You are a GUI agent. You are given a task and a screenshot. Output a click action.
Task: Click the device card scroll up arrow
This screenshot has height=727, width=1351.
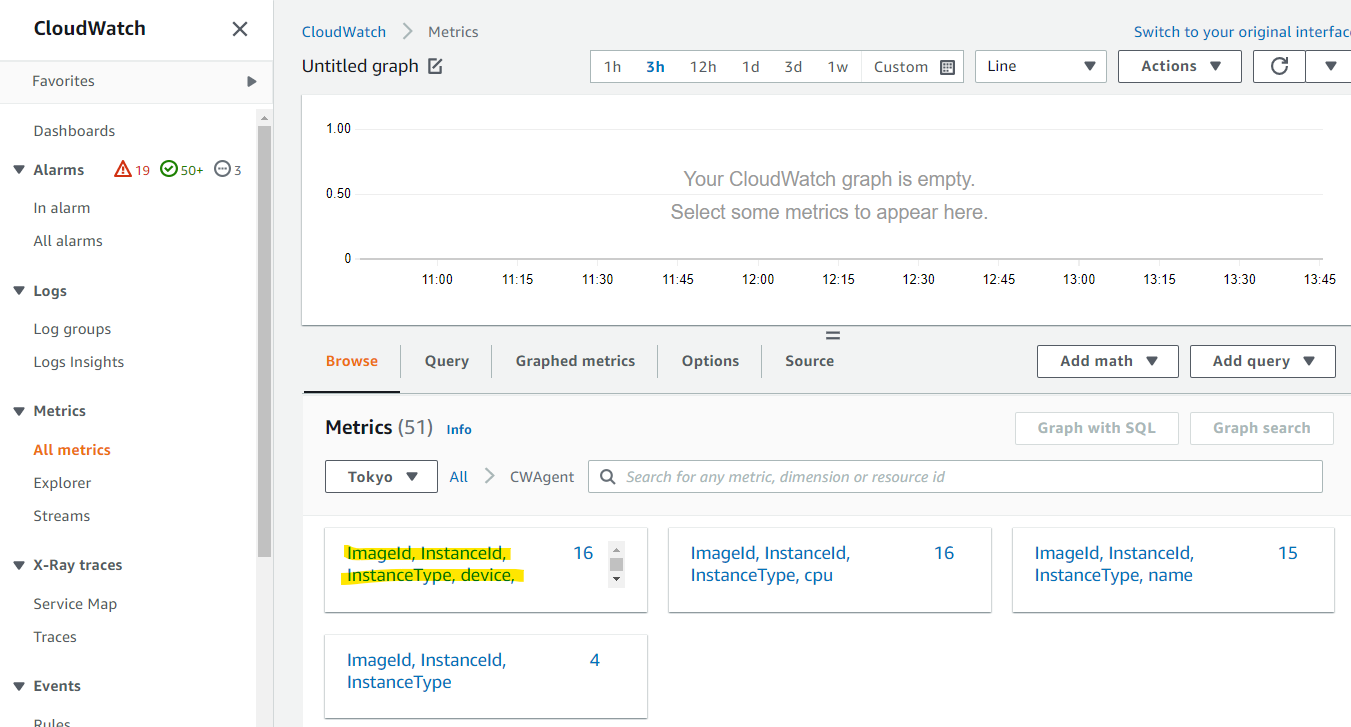pyautogui.click(x=616, y=549)
